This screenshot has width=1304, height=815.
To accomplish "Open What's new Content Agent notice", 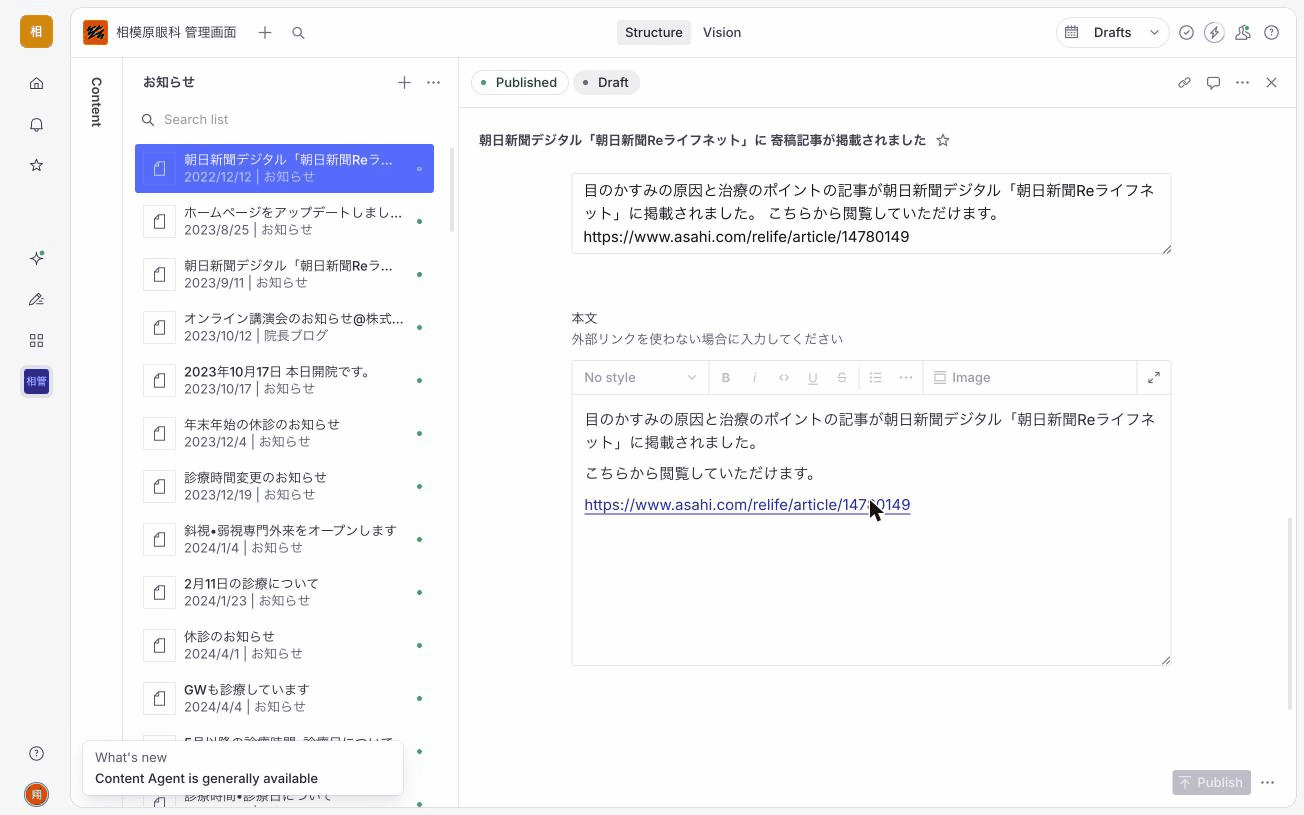I will [x=243, y=768].
